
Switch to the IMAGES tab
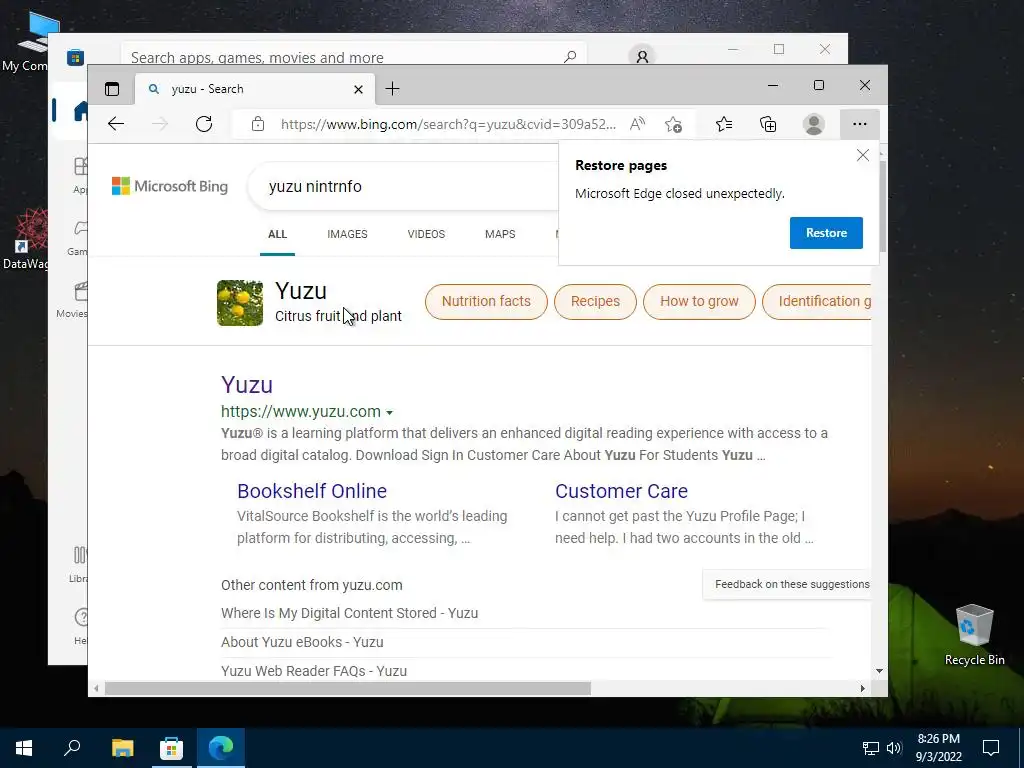(x=347, y=234)
